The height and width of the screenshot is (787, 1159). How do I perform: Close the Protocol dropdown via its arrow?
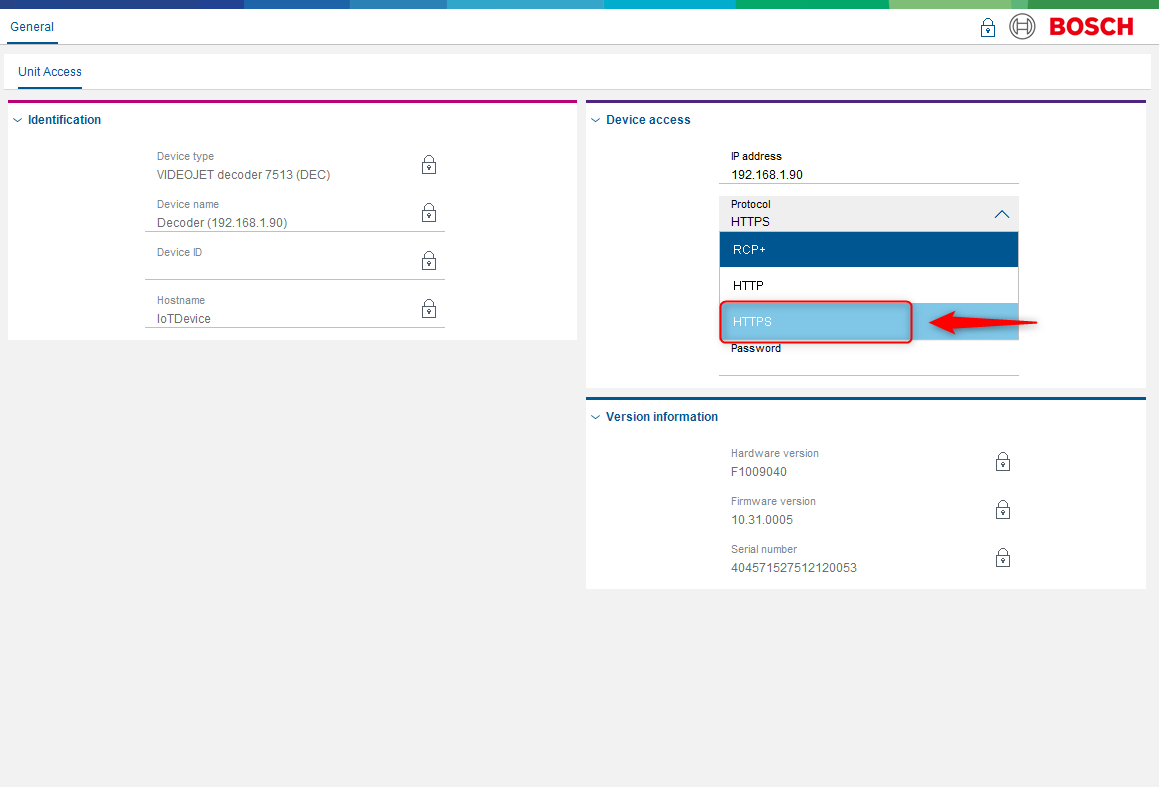pyautogui.click(x=1001, y=214)
